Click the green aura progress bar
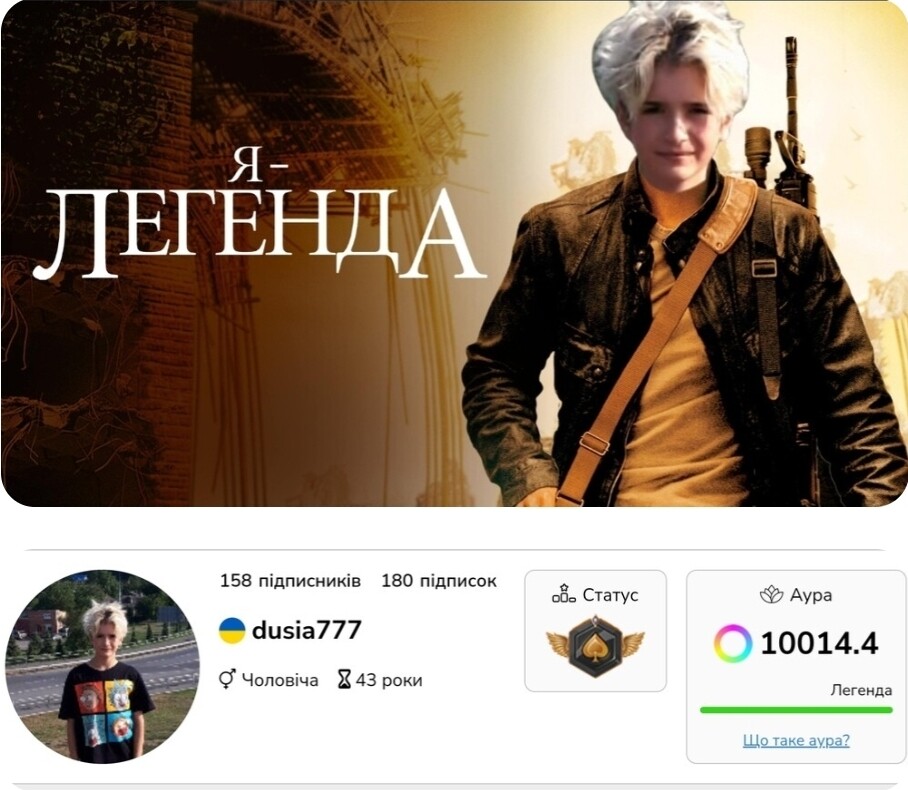The width and height of the screenshot is (908, 790). click(796, 710)
